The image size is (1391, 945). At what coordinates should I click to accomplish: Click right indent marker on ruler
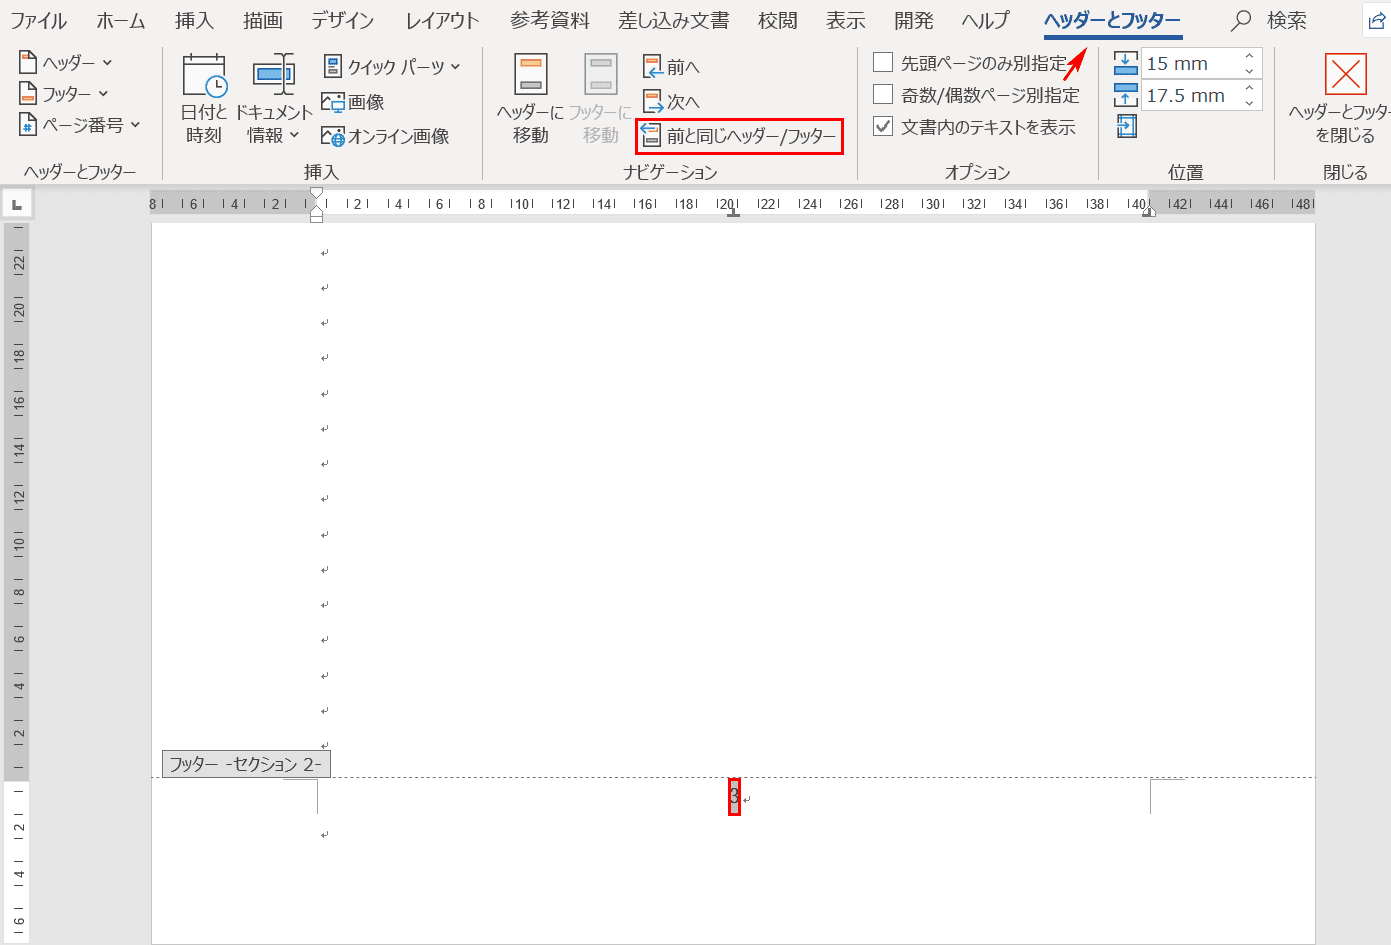(1149, 211)
